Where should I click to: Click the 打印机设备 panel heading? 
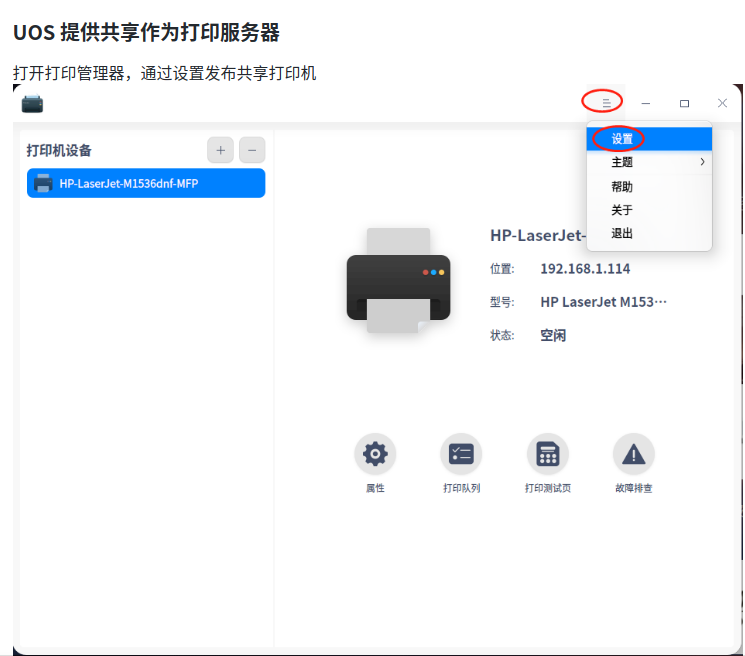click(x=59, y=151)
